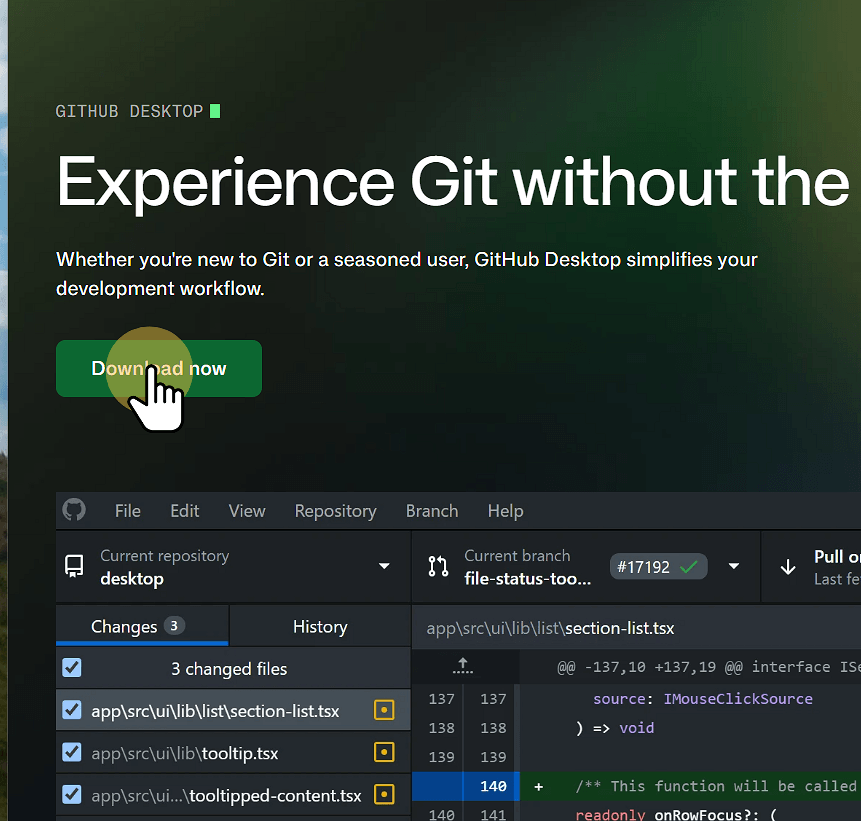
Task: Open the Current repository dropdown
Action: click(383, 566)
